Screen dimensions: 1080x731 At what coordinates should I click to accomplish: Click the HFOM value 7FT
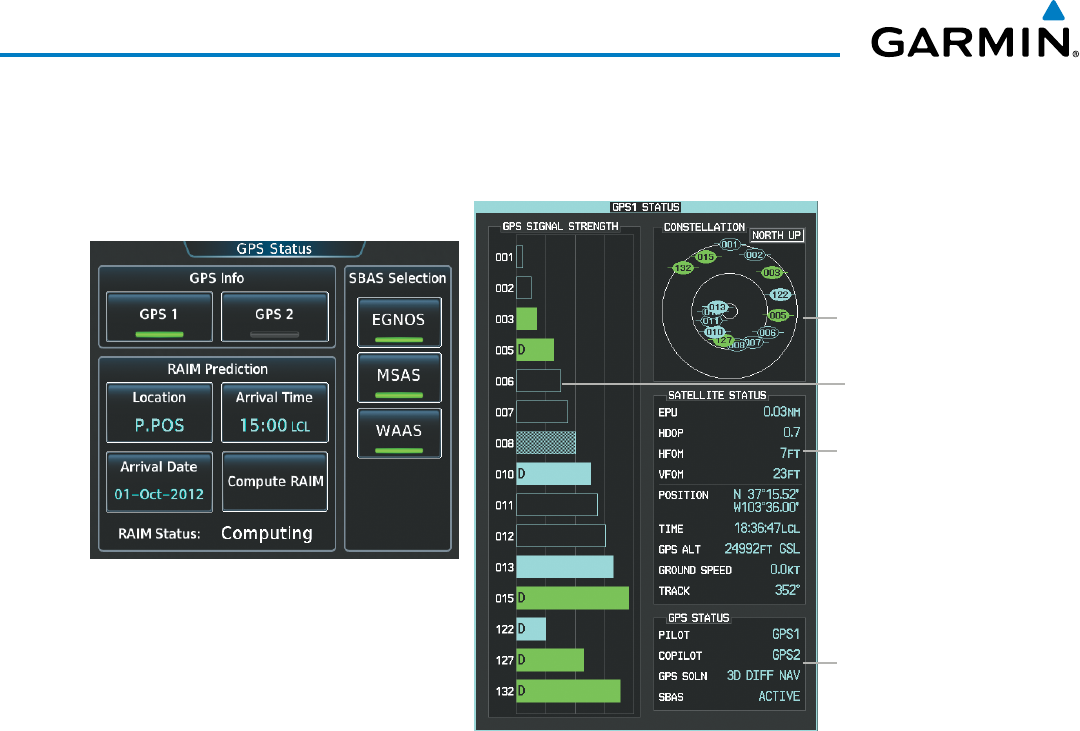(789, 453)
